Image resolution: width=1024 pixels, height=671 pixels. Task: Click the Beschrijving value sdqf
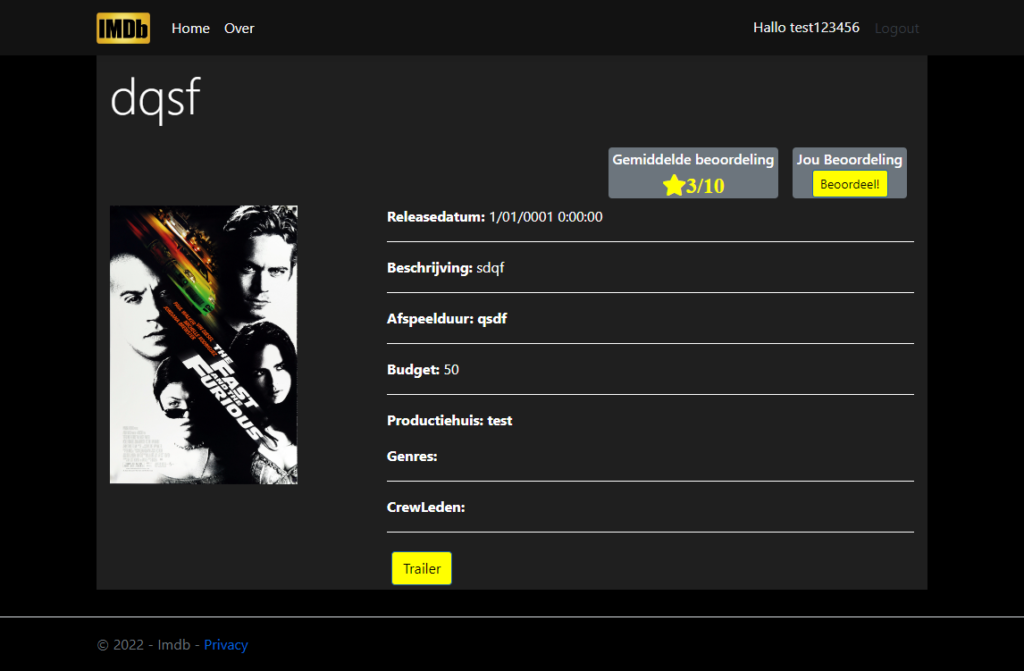[x=490, y=268]
